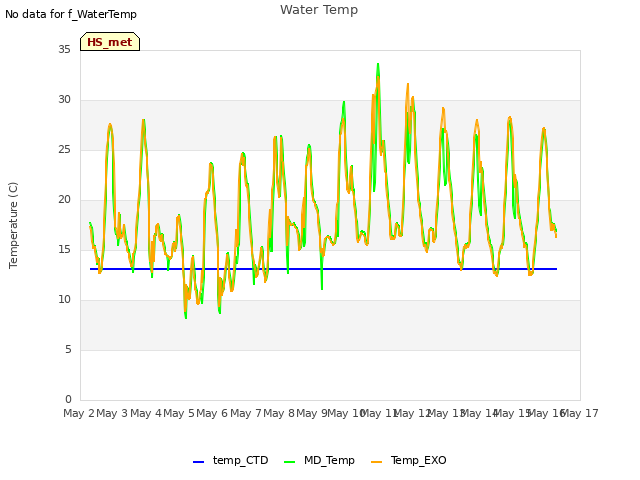Click the May 7 x-axis label
This screenshot has height=480, width=640.
(246, 413)
